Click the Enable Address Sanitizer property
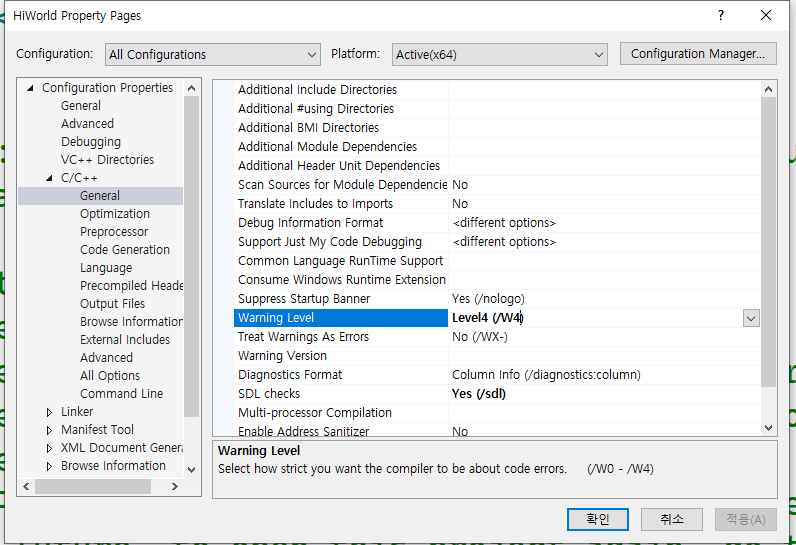Screen dimensions: 796x545 click(303, 431)
